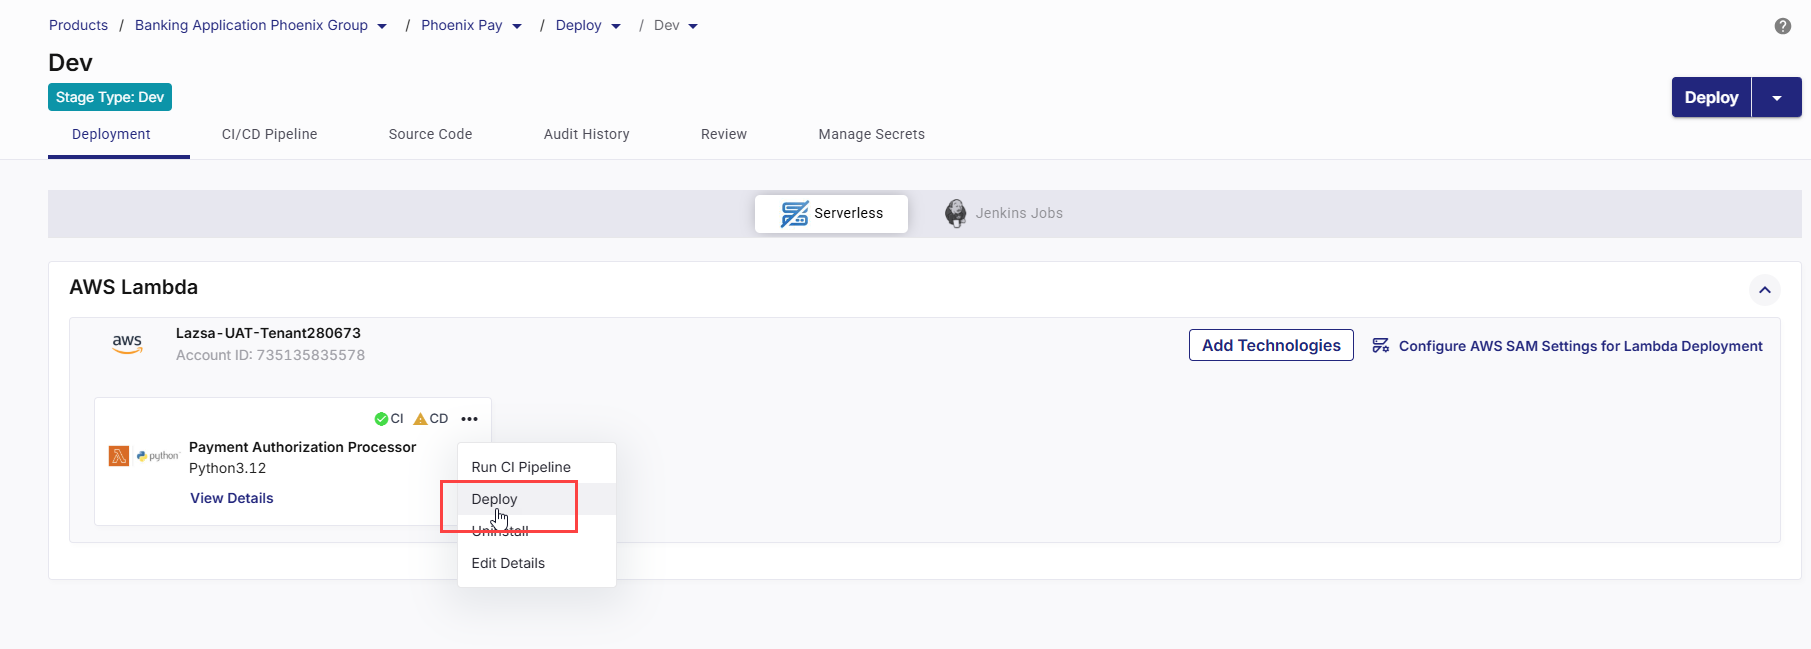The image size is (1811, 649).
Task: Click the green CI status icon
Action: 381,419
